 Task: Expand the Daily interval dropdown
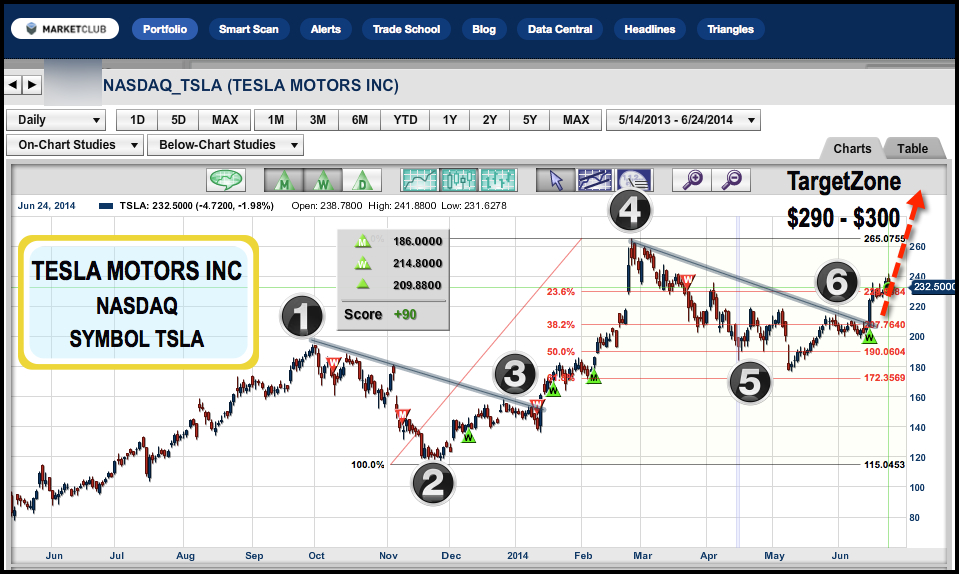click(56, 120)
